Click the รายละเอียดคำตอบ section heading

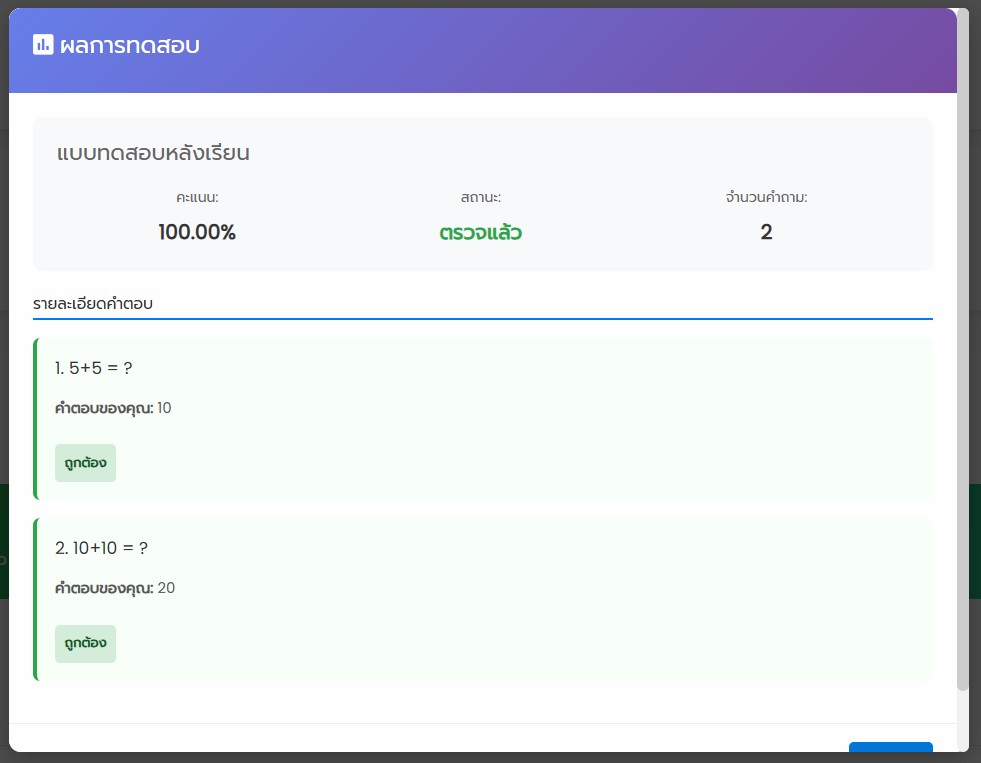click(93, 303)
